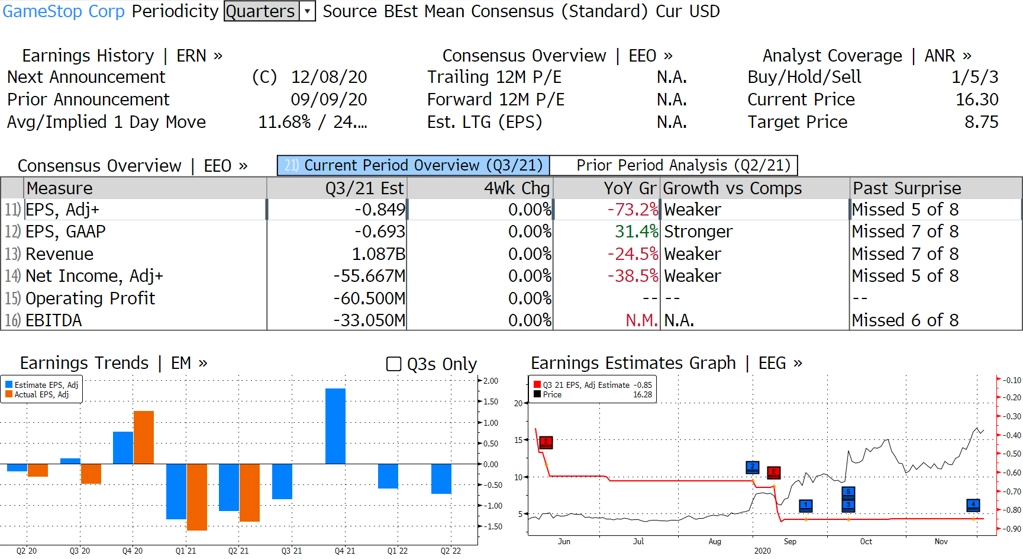1023x559 pixels.
Task: Click the -24.5% Revenue YoY growth
Action: coord(632,254)
